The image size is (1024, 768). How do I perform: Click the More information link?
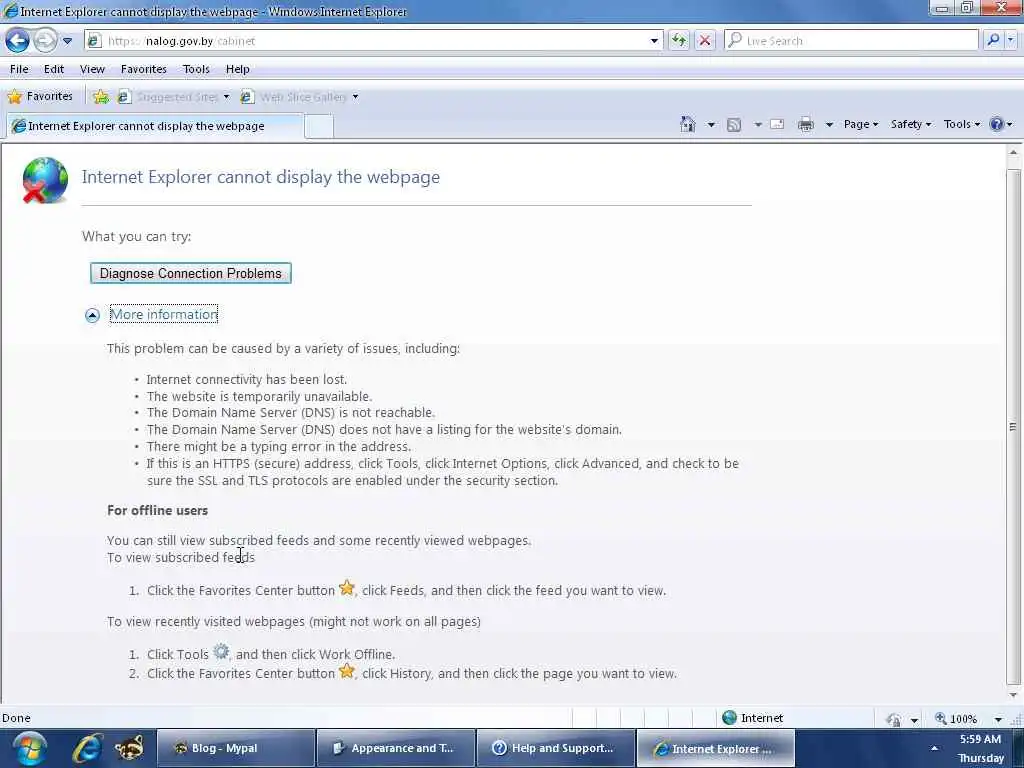[164, 314]
